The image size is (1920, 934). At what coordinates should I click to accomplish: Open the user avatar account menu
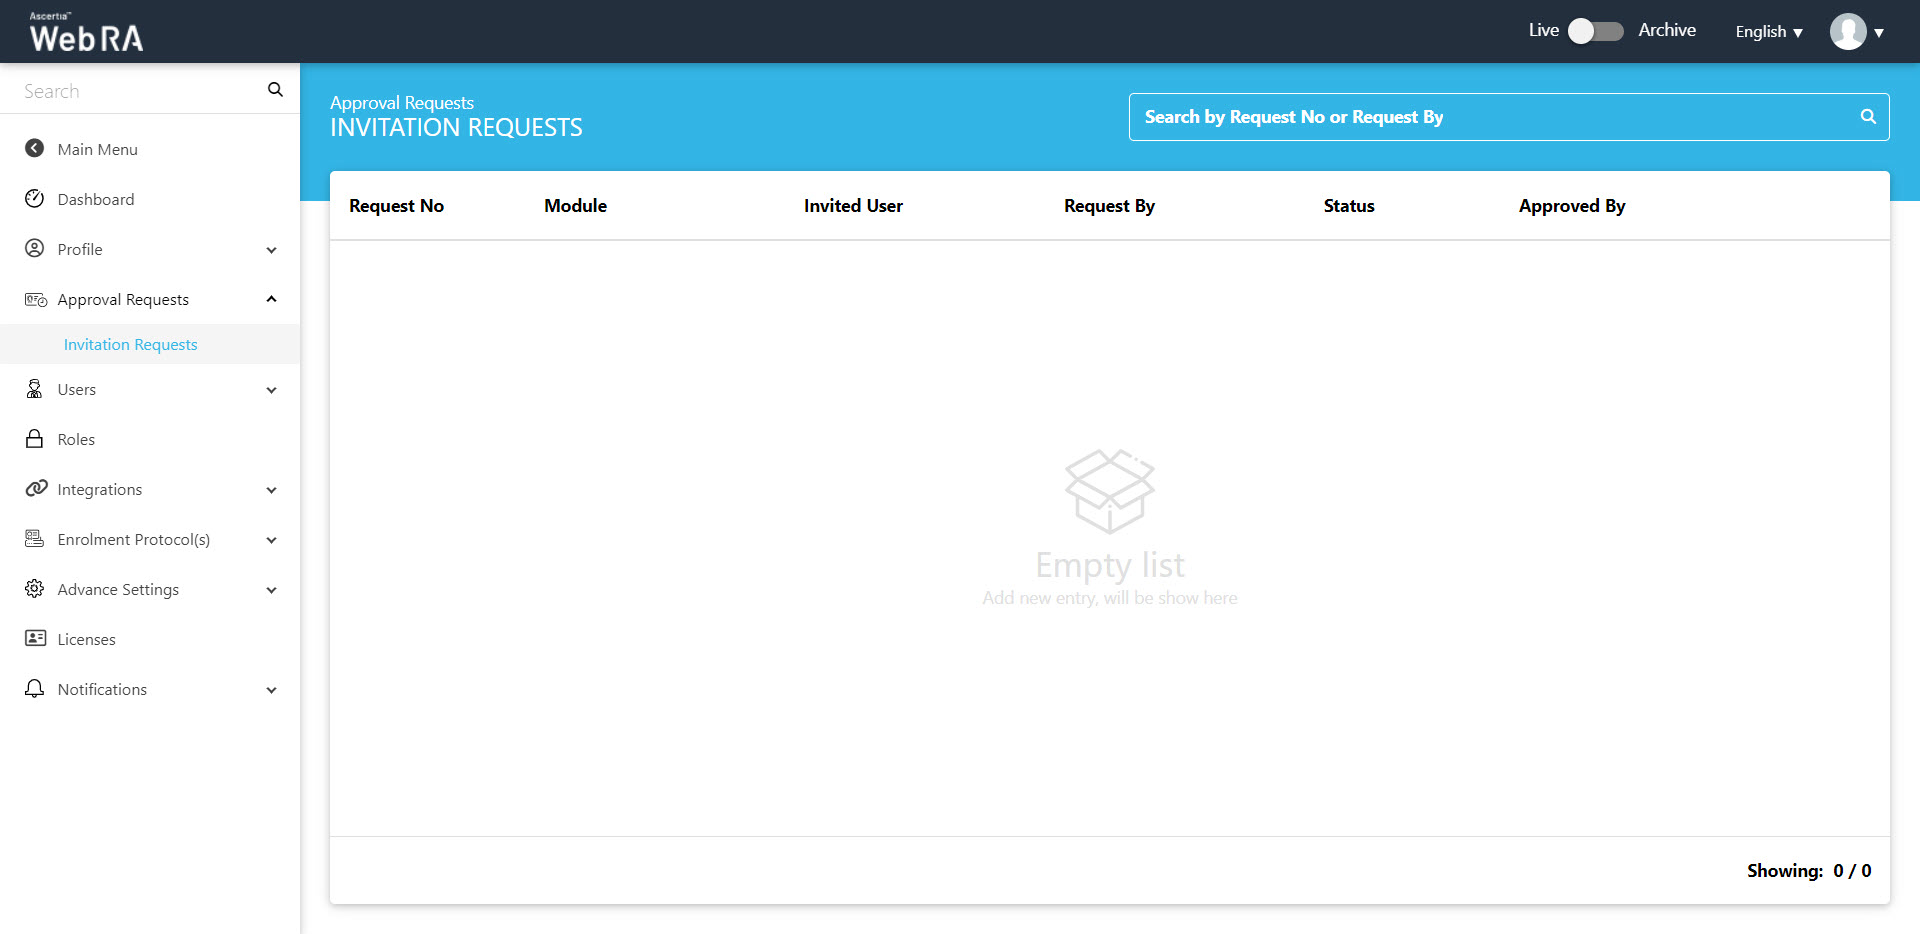(x=1856, y=32)
